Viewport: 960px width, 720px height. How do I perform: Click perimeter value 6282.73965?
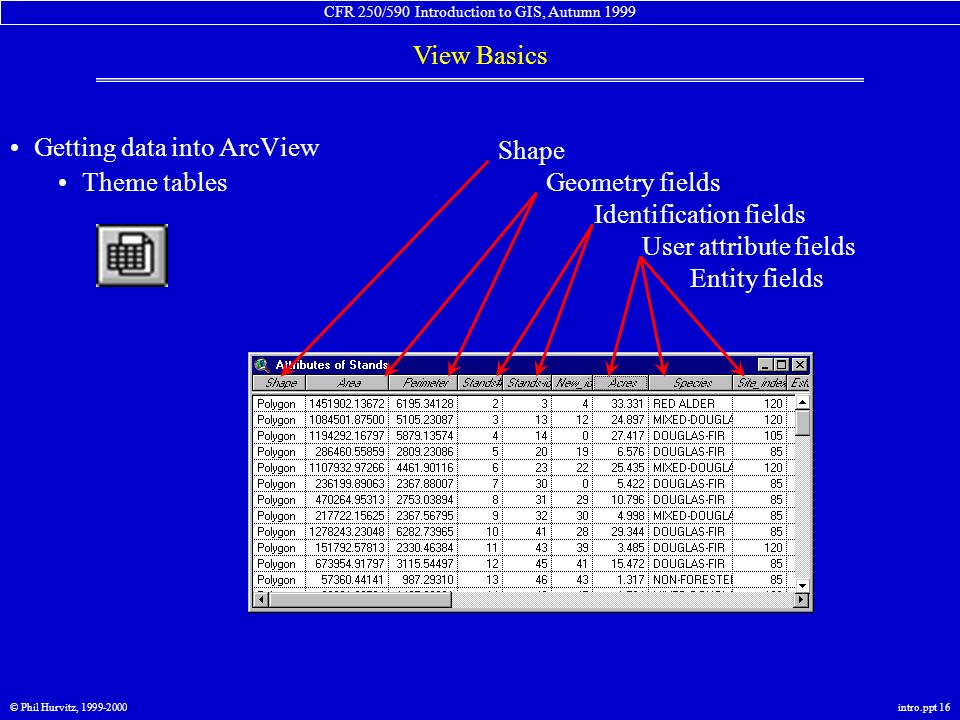424,532
